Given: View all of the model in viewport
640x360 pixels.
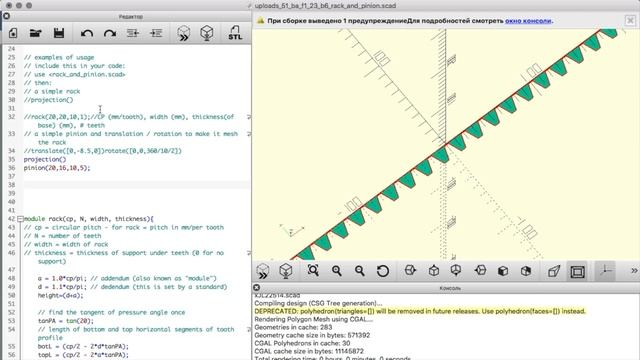Looking at the screenshot, I should (313, 271).
